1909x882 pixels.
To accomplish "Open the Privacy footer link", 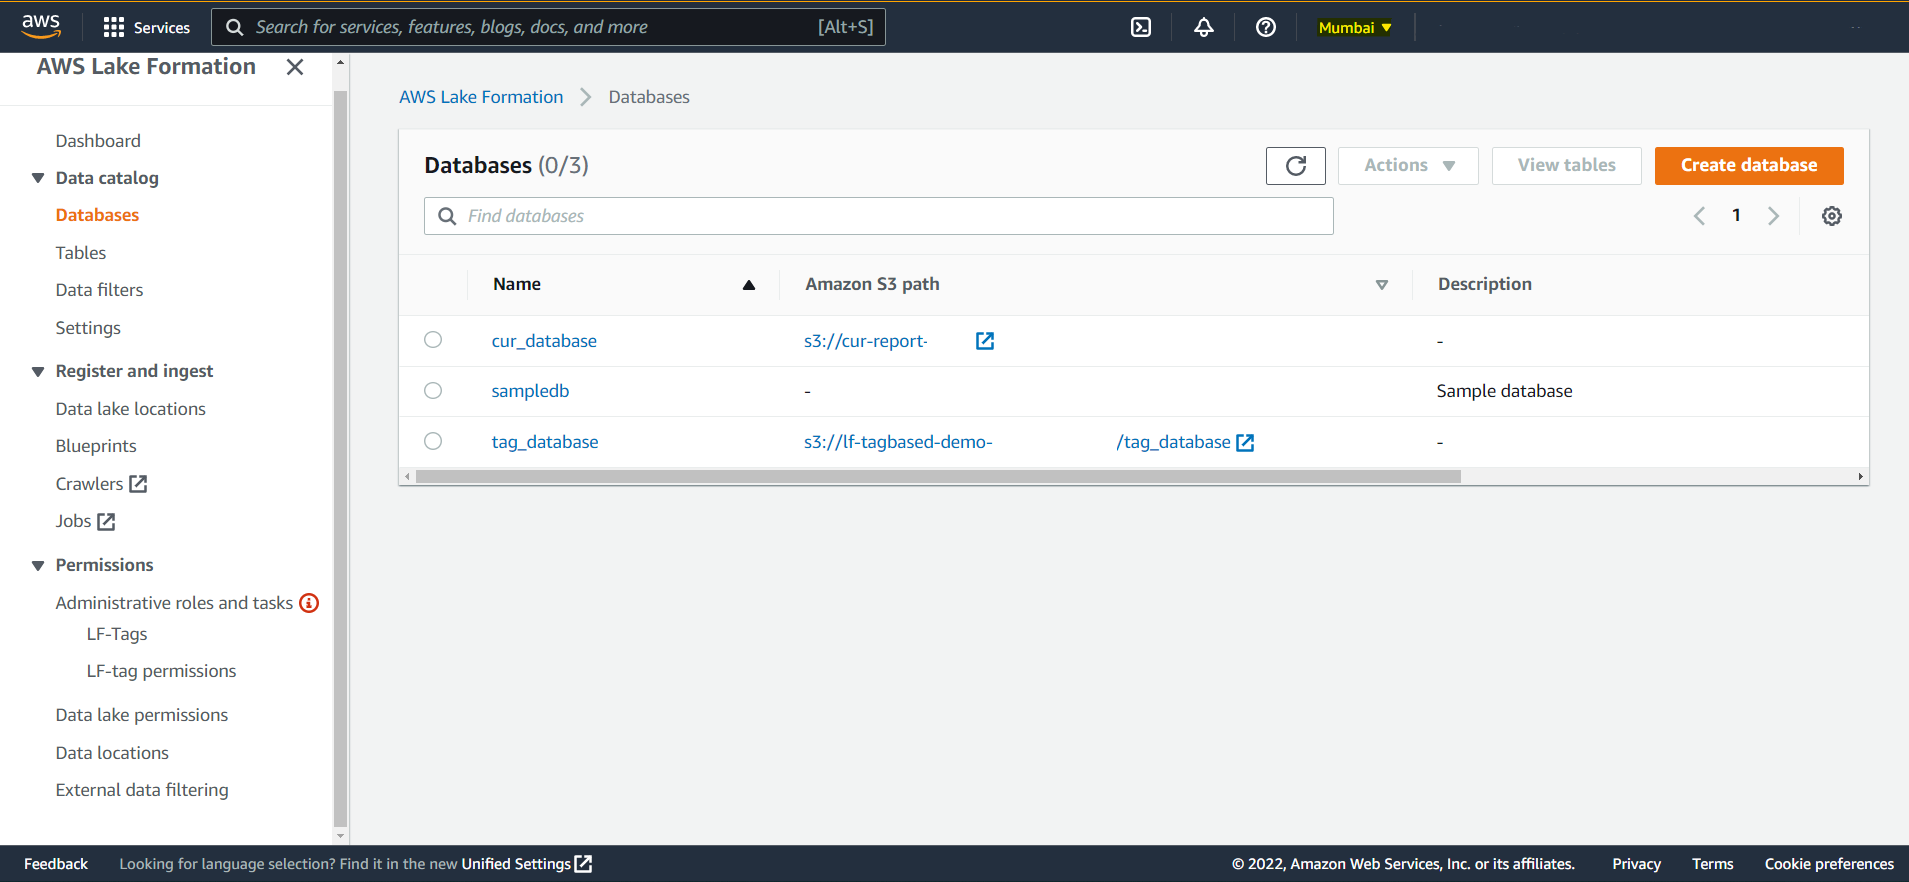I will 1636,864.
